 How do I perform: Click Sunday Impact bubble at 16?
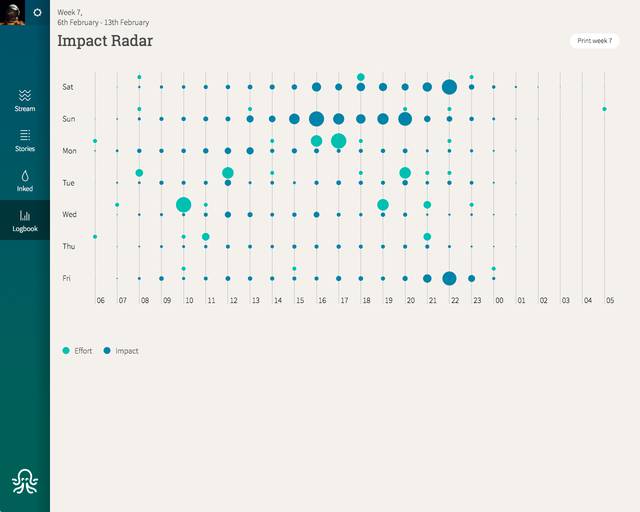pos(316,119)
